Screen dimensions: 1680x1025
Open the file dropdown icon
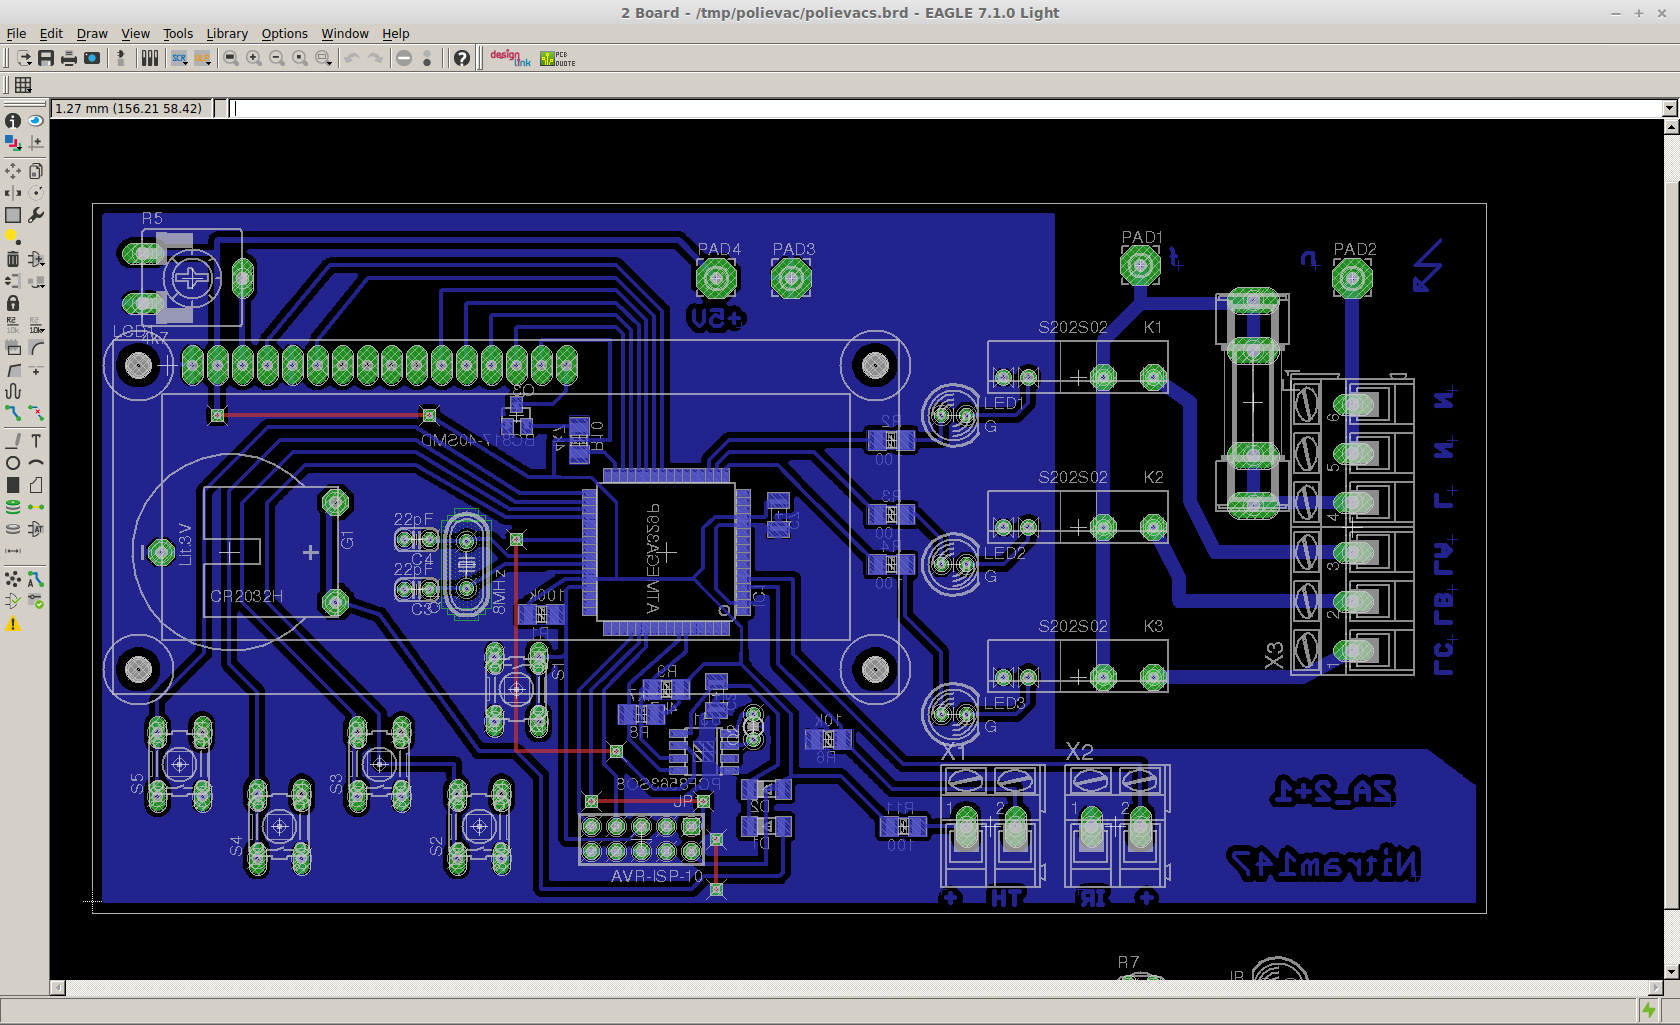point(23,58)
